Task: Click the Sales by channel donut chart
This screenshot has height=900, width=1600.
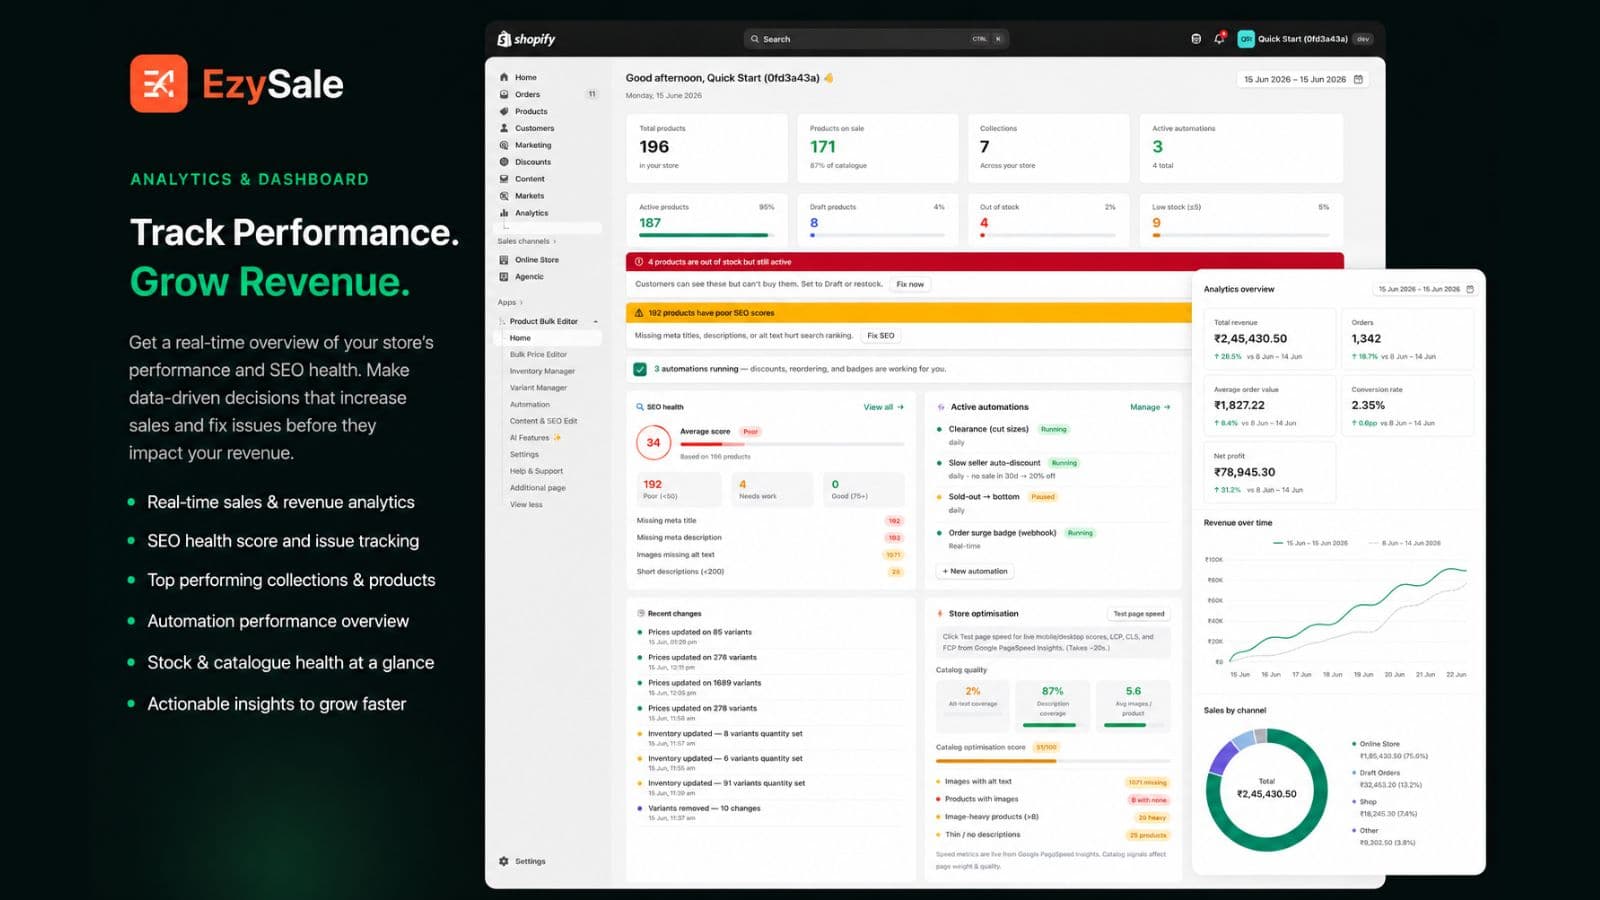Action: click(1267, 789)
